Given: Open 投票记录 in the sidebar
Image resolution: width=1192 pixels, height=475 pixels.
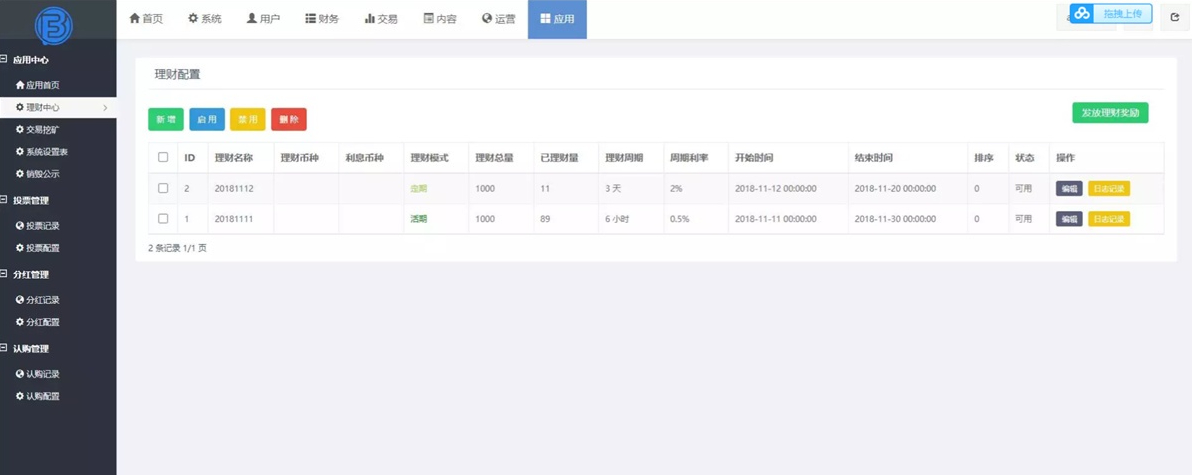Looking at the screenshot, I should pos(43,225).
